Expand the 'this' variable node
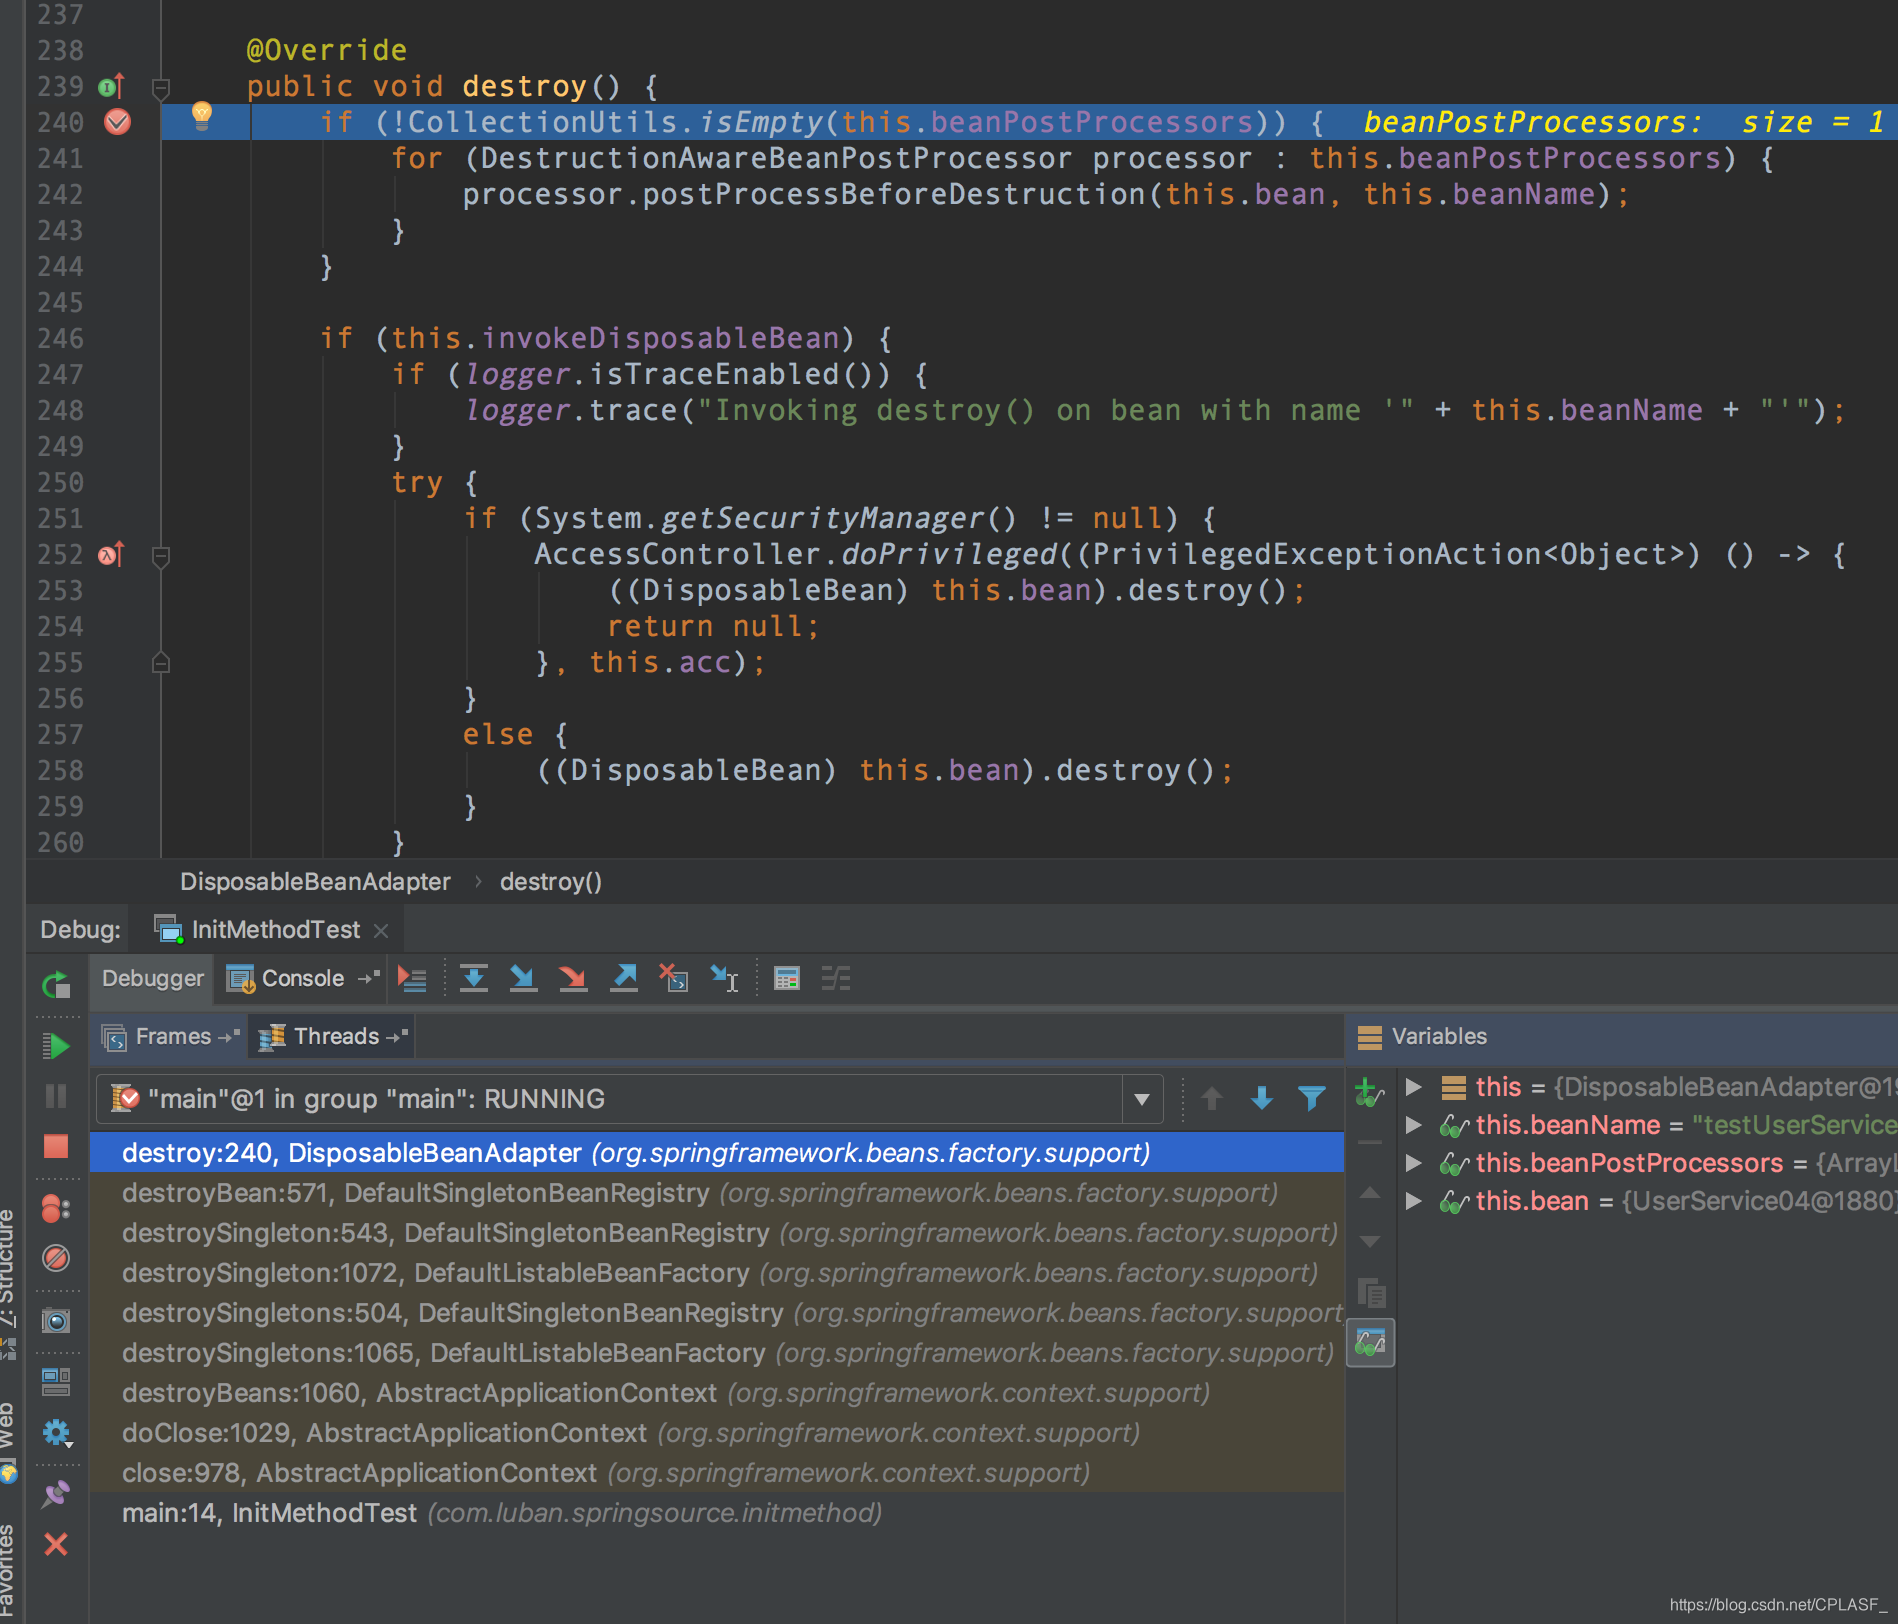This screenshot has width=1898, height=1624. [x=1414, y=1087]
